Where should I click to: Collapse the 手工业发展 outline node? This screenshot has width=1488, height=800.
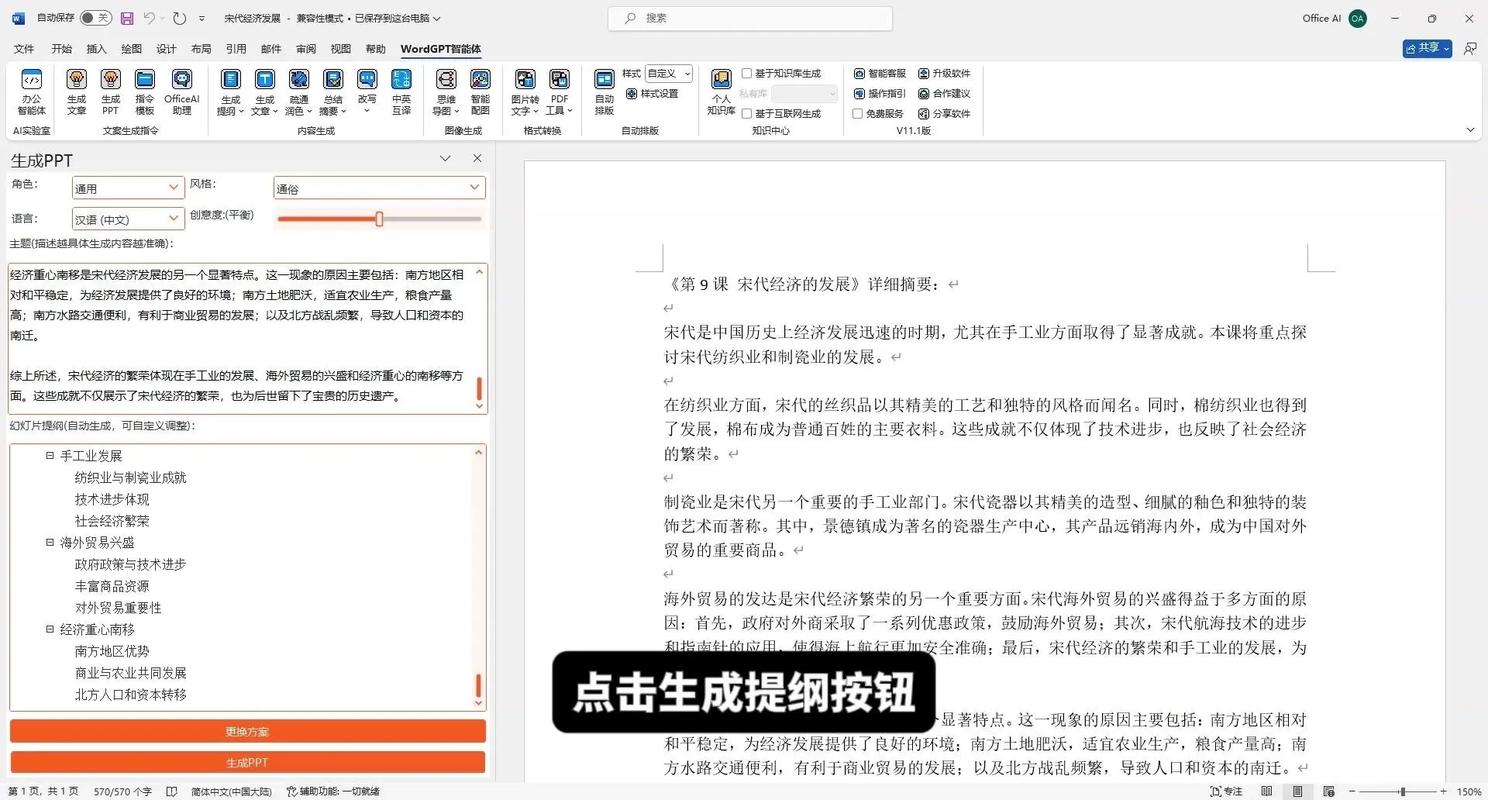click(50, 456)
